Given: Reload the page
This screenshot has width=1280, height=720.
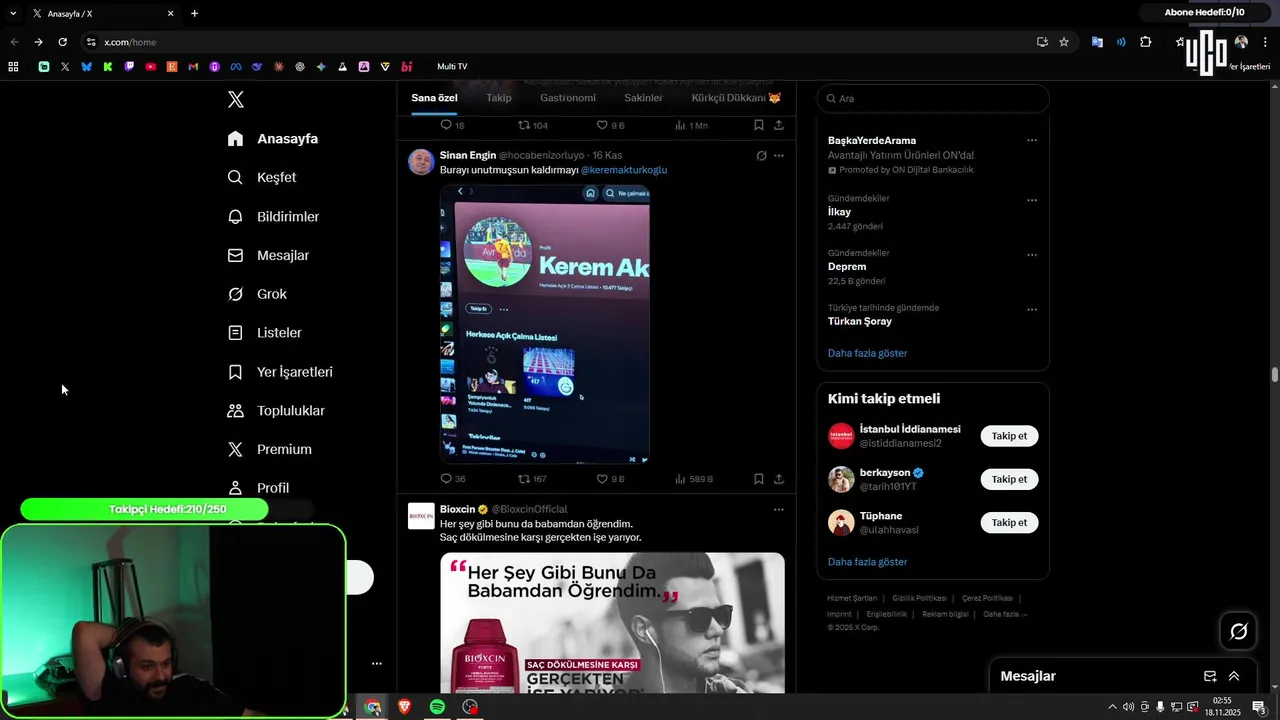Looking at the screenshot, I should (x=62, y=42).
